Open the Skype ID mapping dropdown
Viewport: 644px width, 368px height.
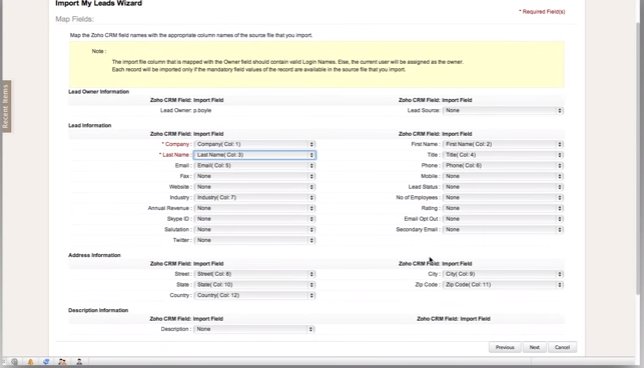click(255, 219)
